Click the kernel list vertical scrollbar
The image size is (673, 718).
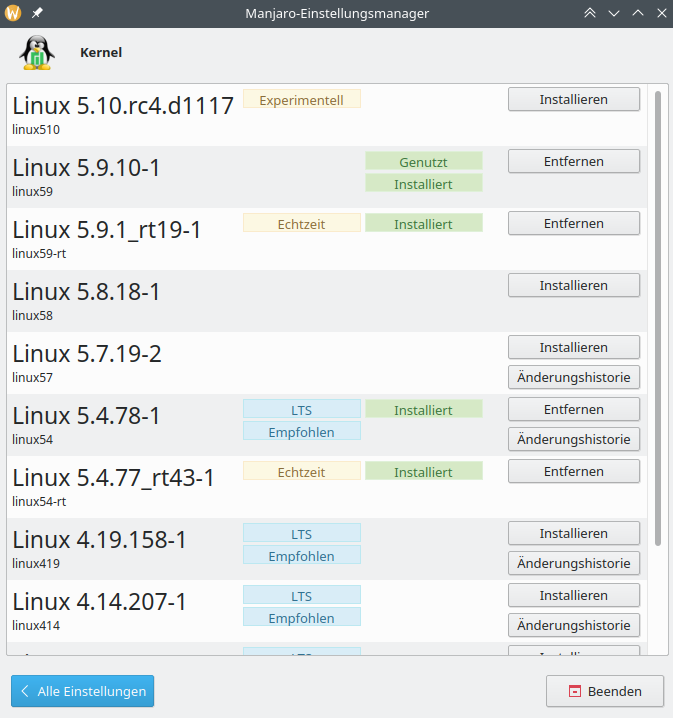tap(658, 318)
